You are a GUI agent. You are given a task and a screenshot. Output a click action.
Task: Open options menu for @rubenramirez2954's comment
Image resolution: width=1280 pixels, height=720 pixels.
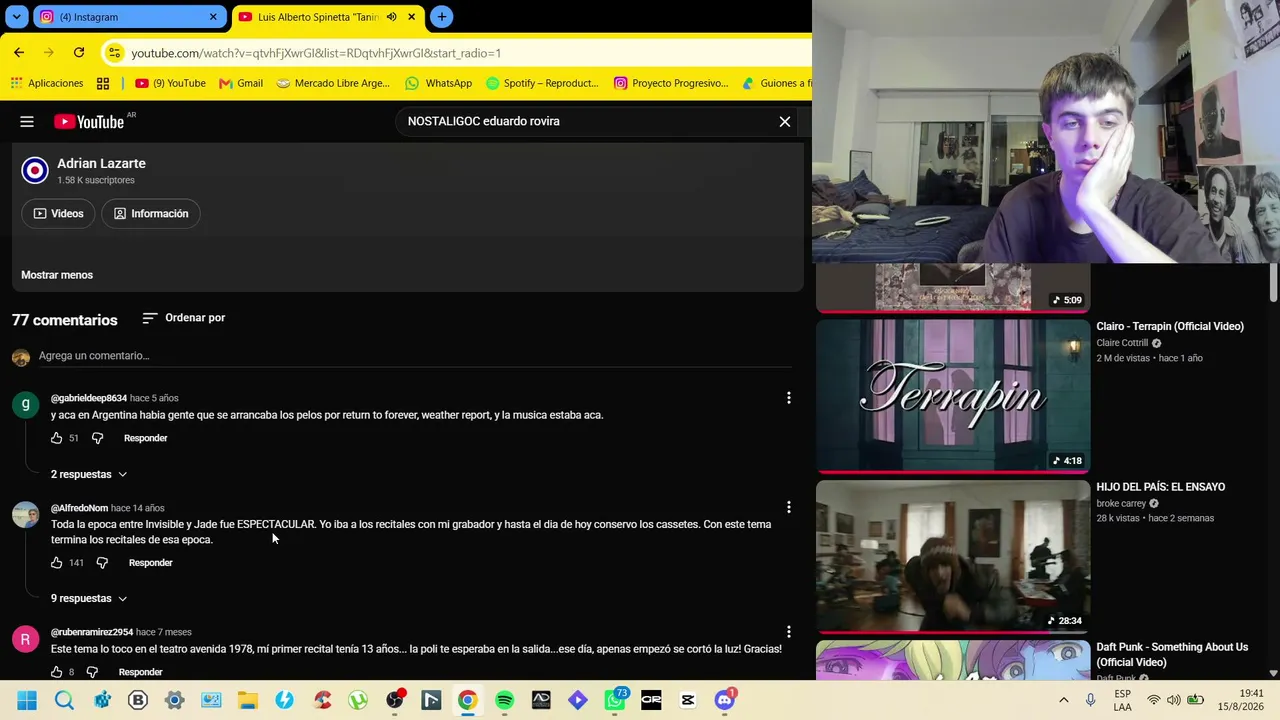pyautogui.click(x=789, y=632)
